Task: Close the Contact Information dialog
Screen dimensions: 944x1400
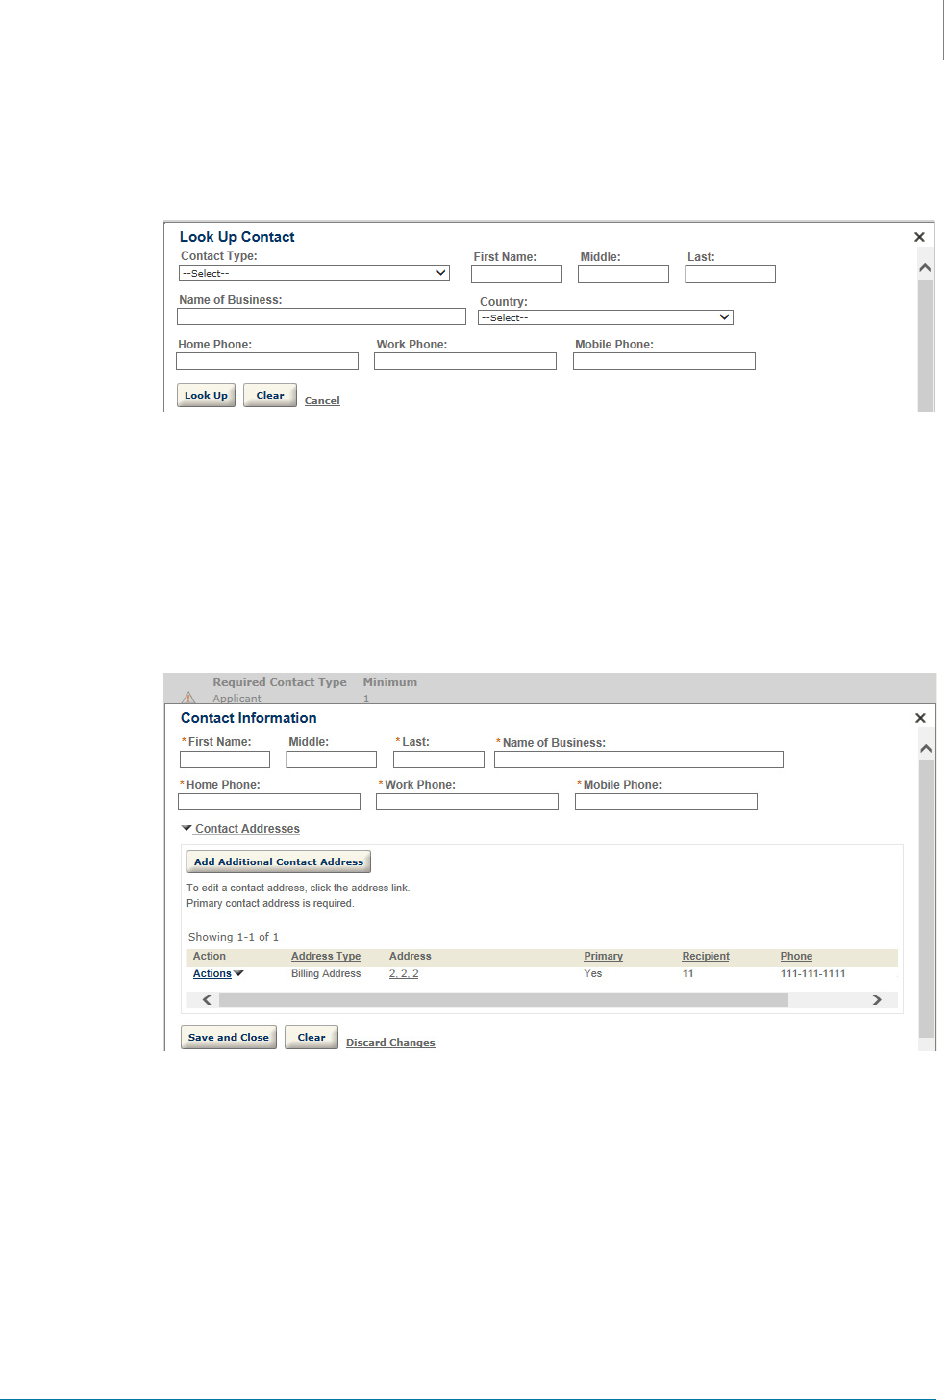Action: (x=920, y=718)
